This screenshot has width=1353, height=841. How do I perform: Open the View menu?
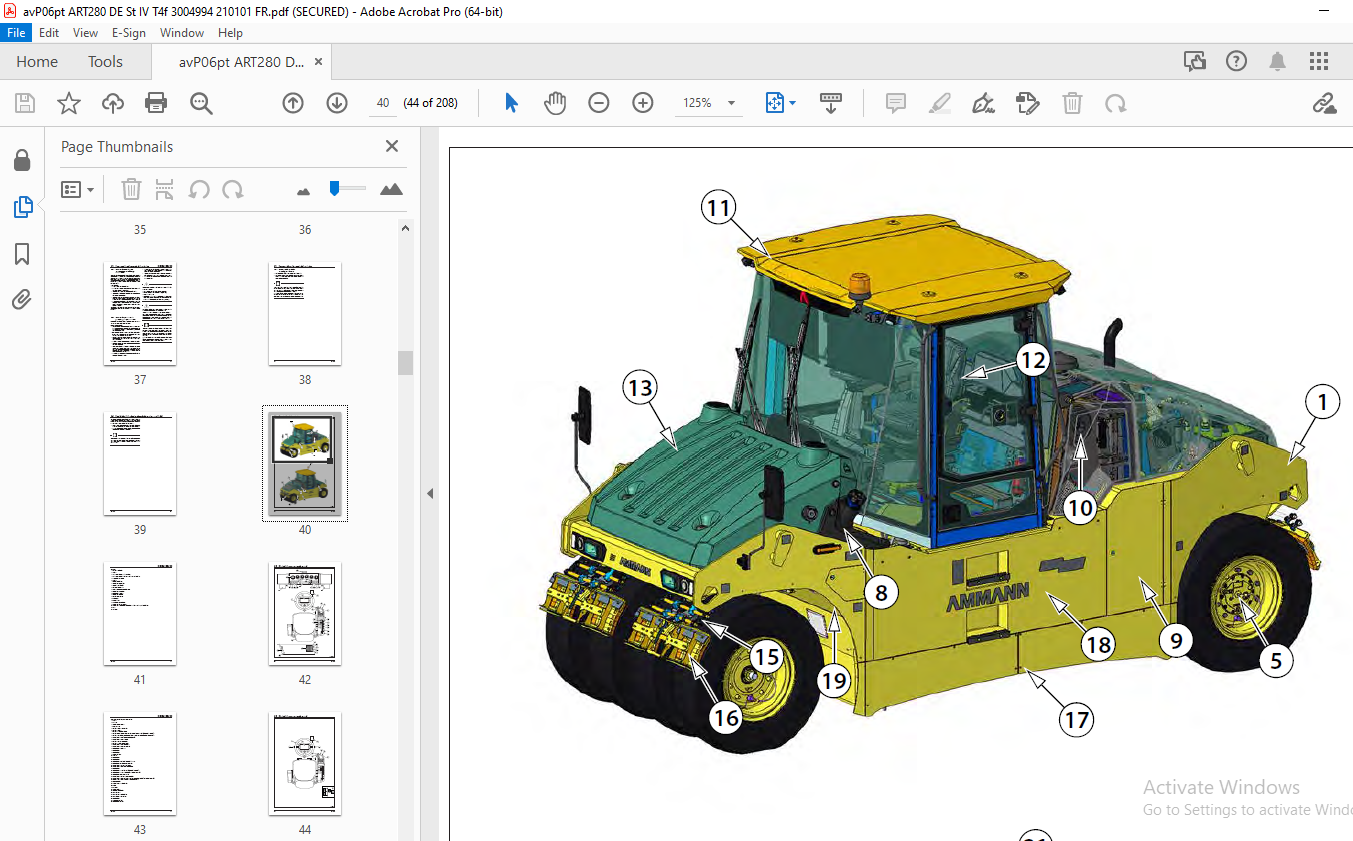click(85, 33)
